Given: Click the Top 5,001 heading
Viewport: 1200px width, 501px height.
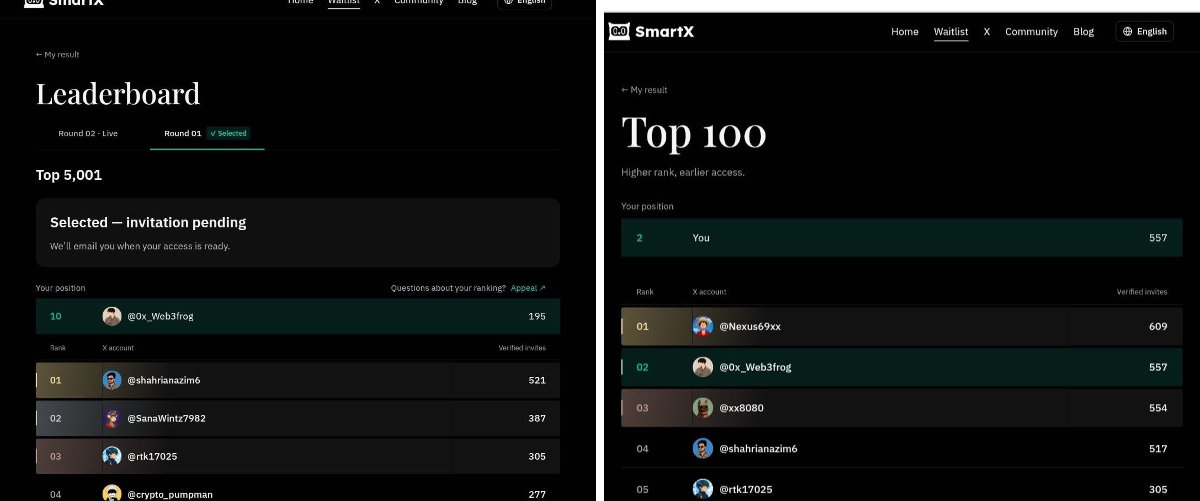Looking at the screenshot, I should (x=69, y=175).
